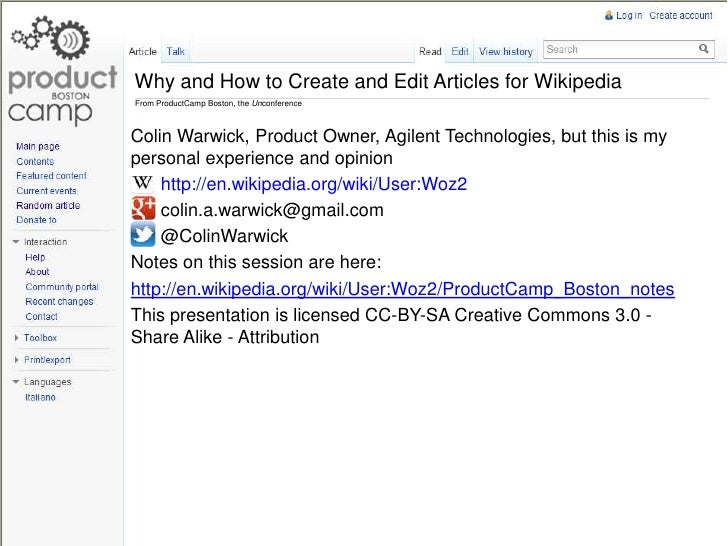
Task: Click the Twitter bird icon
Action: point(143,234)
